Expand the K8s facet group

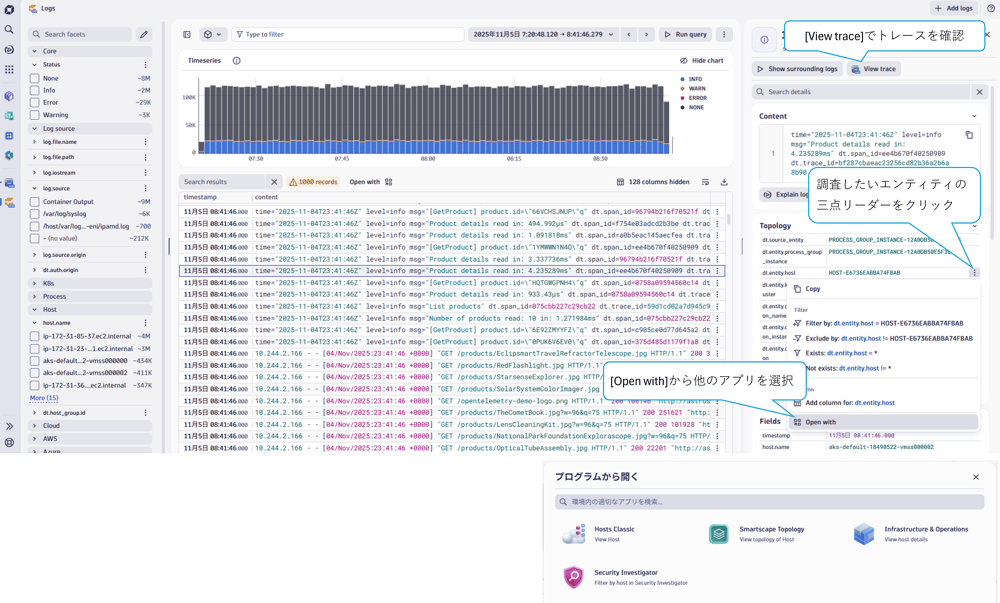[x=35, y=284]
